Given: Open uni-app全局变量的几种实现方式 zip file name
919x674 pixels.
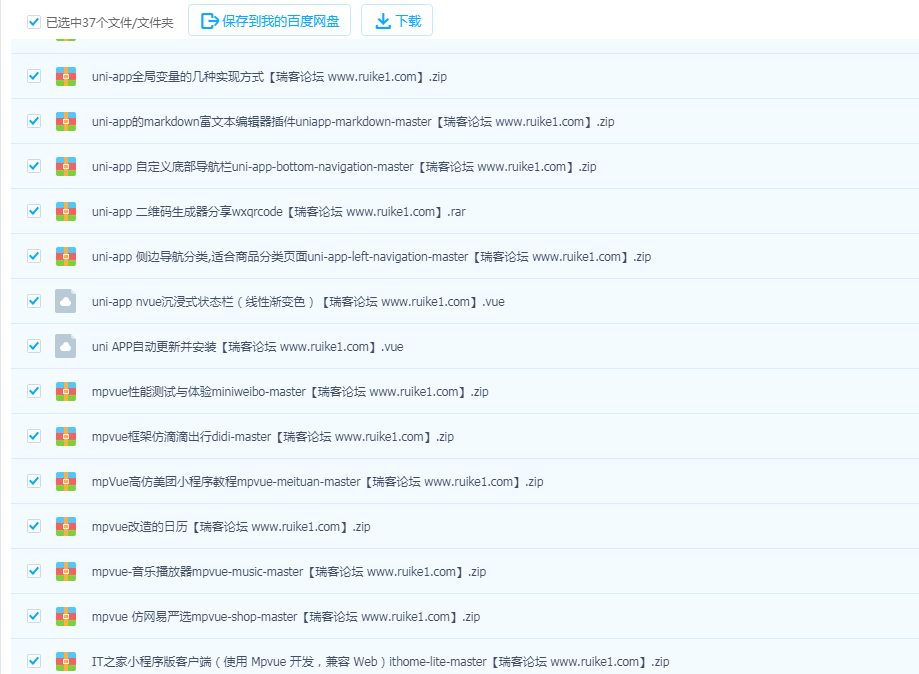Looking at the screenshot, I should coord(269,77).
